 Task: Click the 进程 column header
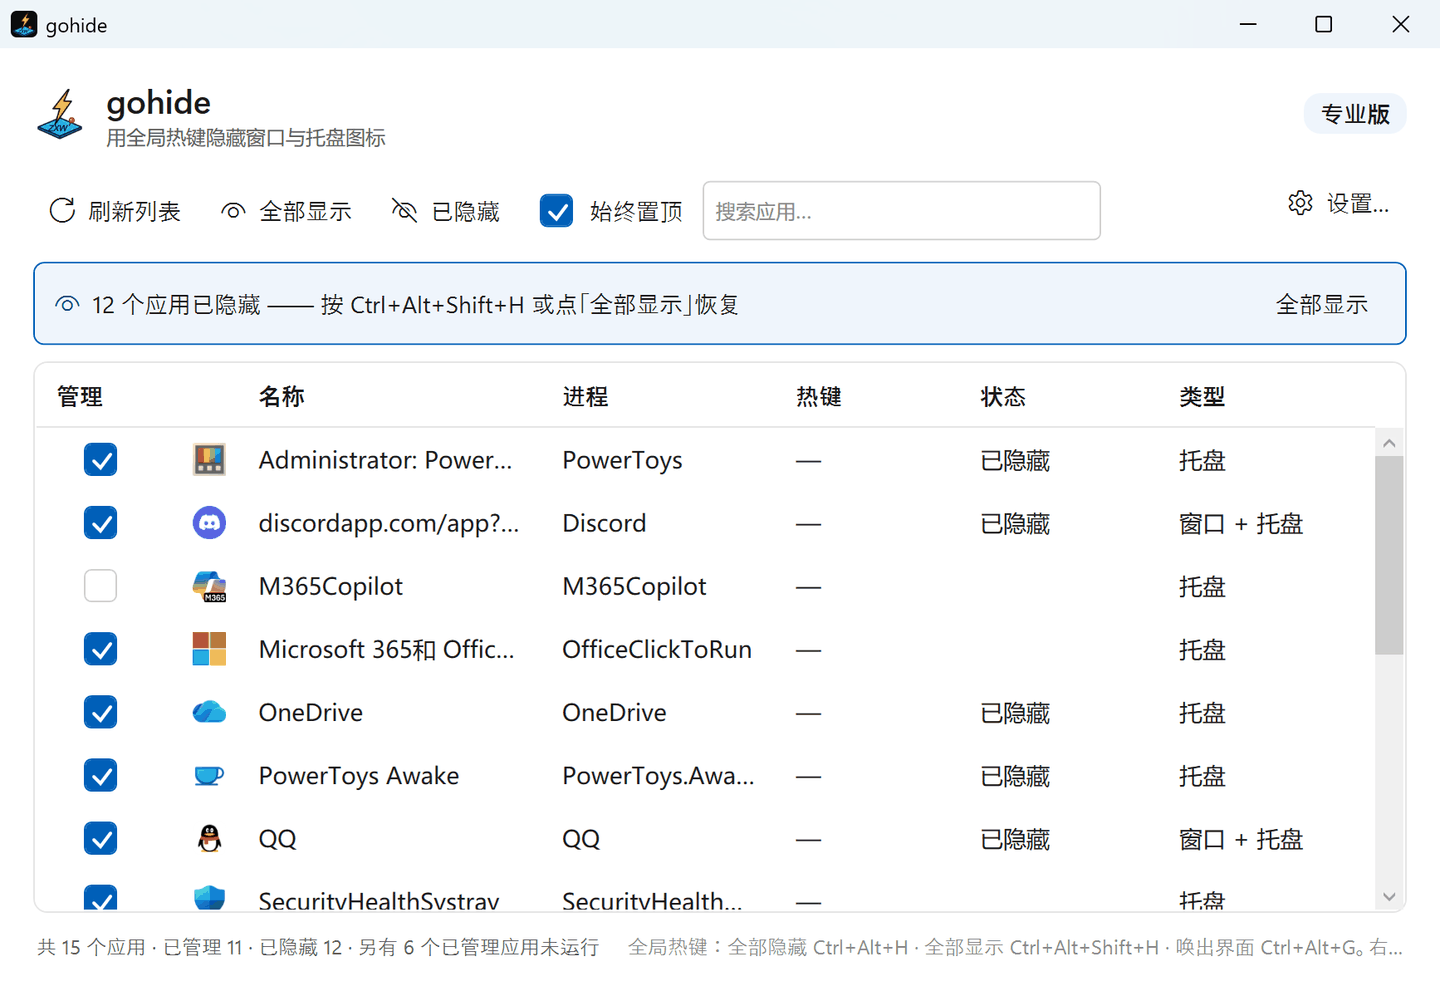click(585, 397)
